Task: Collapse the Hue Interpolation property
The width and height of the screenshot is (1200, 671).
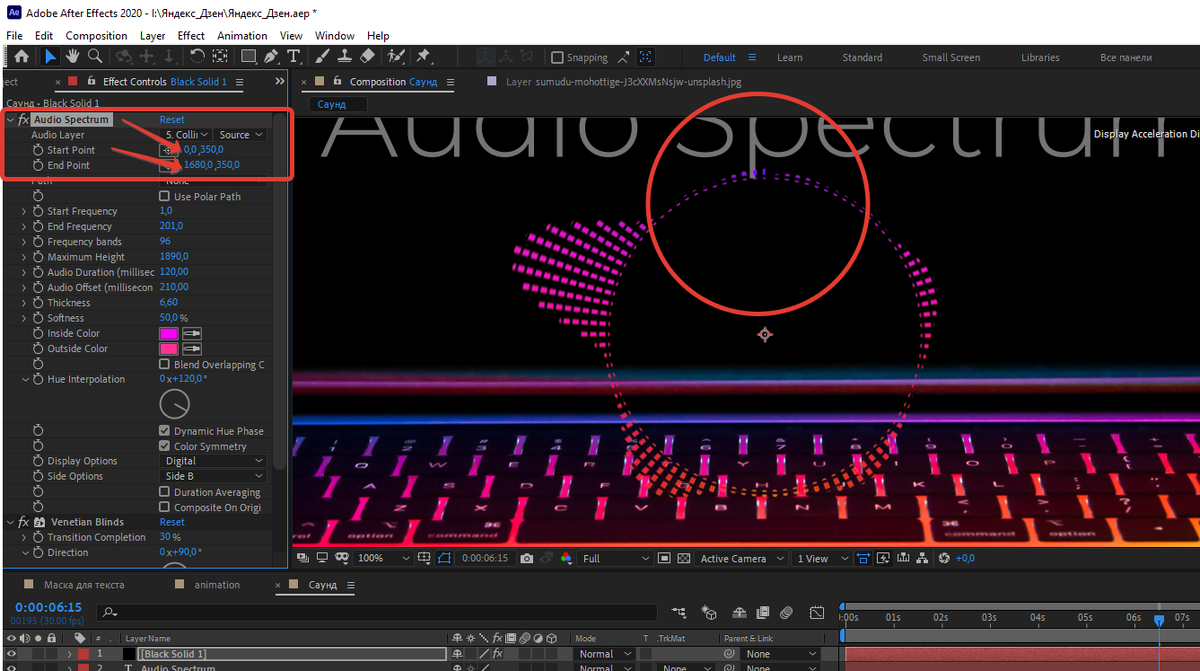Action: point(24,380)
